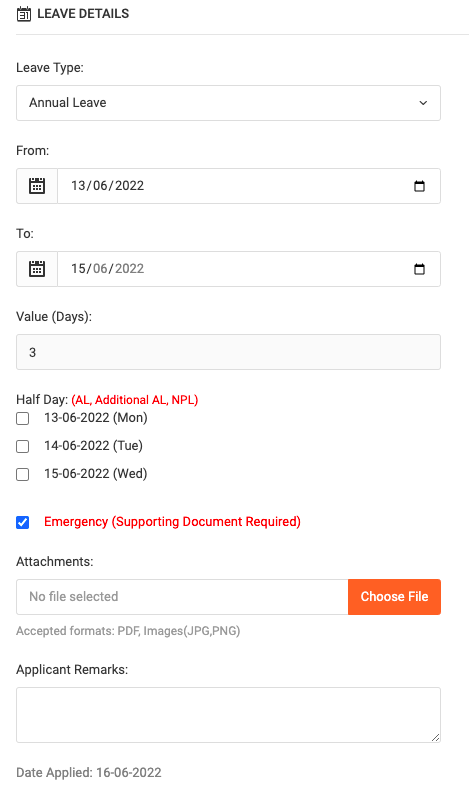Click the Choose File button

point(394,597)
